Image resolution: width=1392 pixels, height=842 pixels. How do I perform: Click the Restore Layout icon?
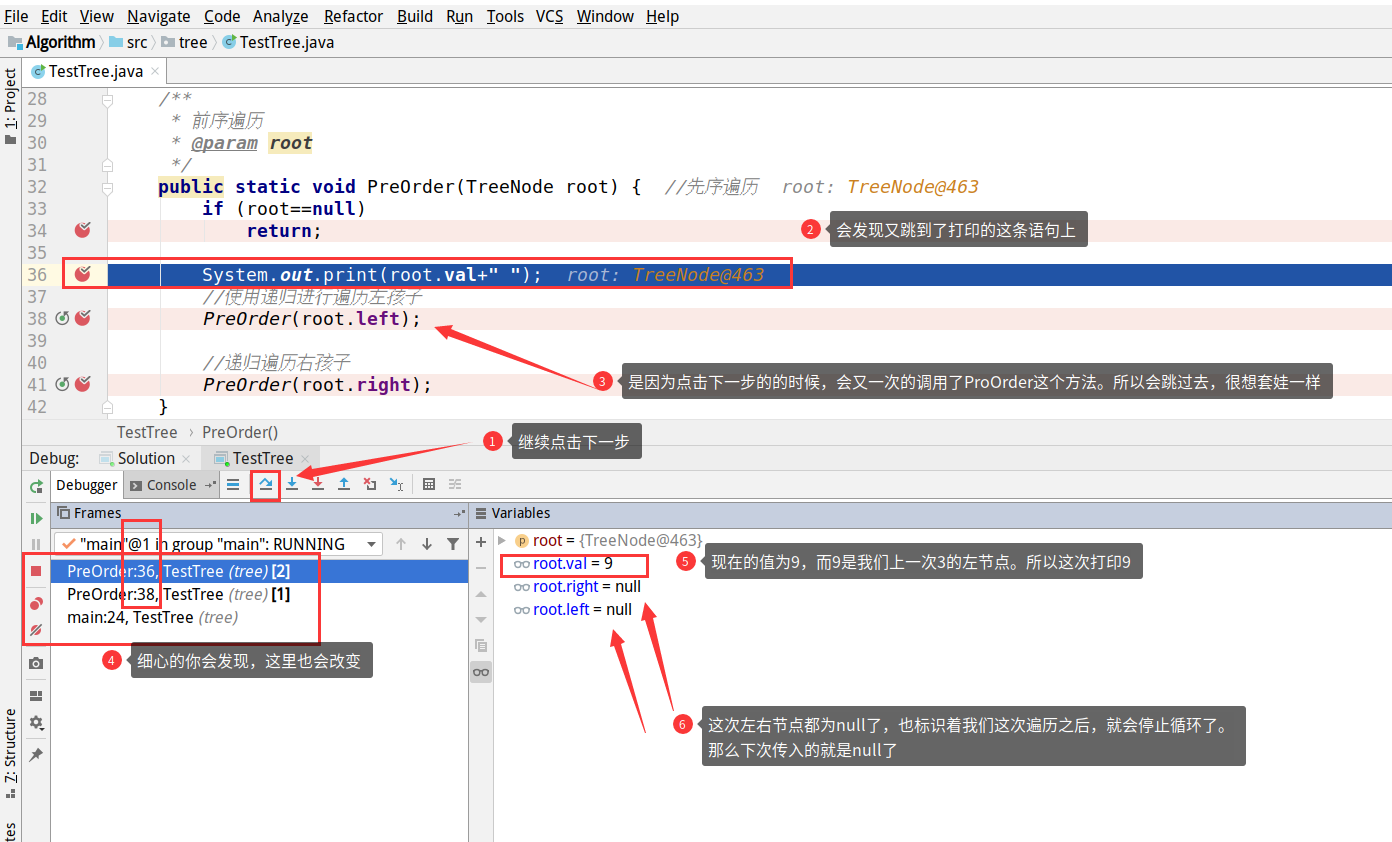coord(36,695)
